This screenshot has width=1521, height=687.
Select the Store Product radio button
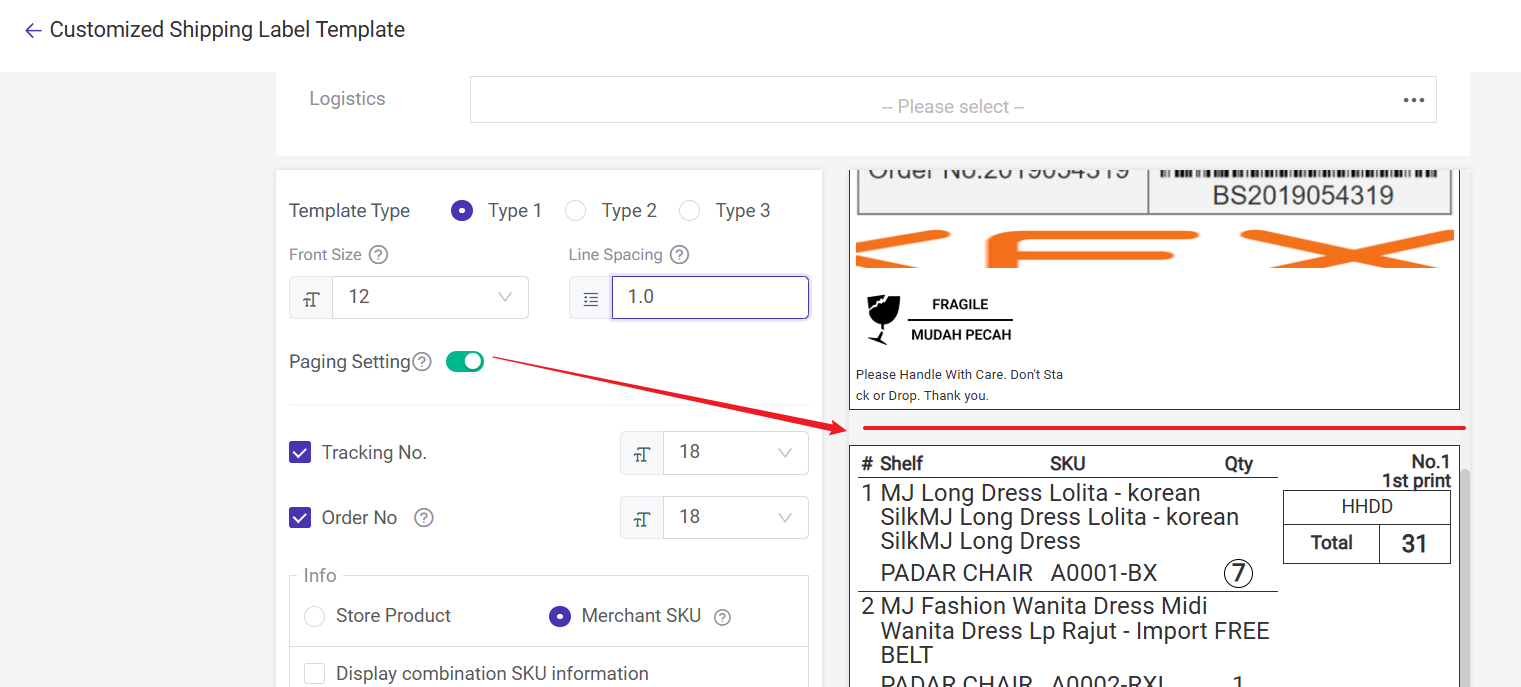coord(315,616)
